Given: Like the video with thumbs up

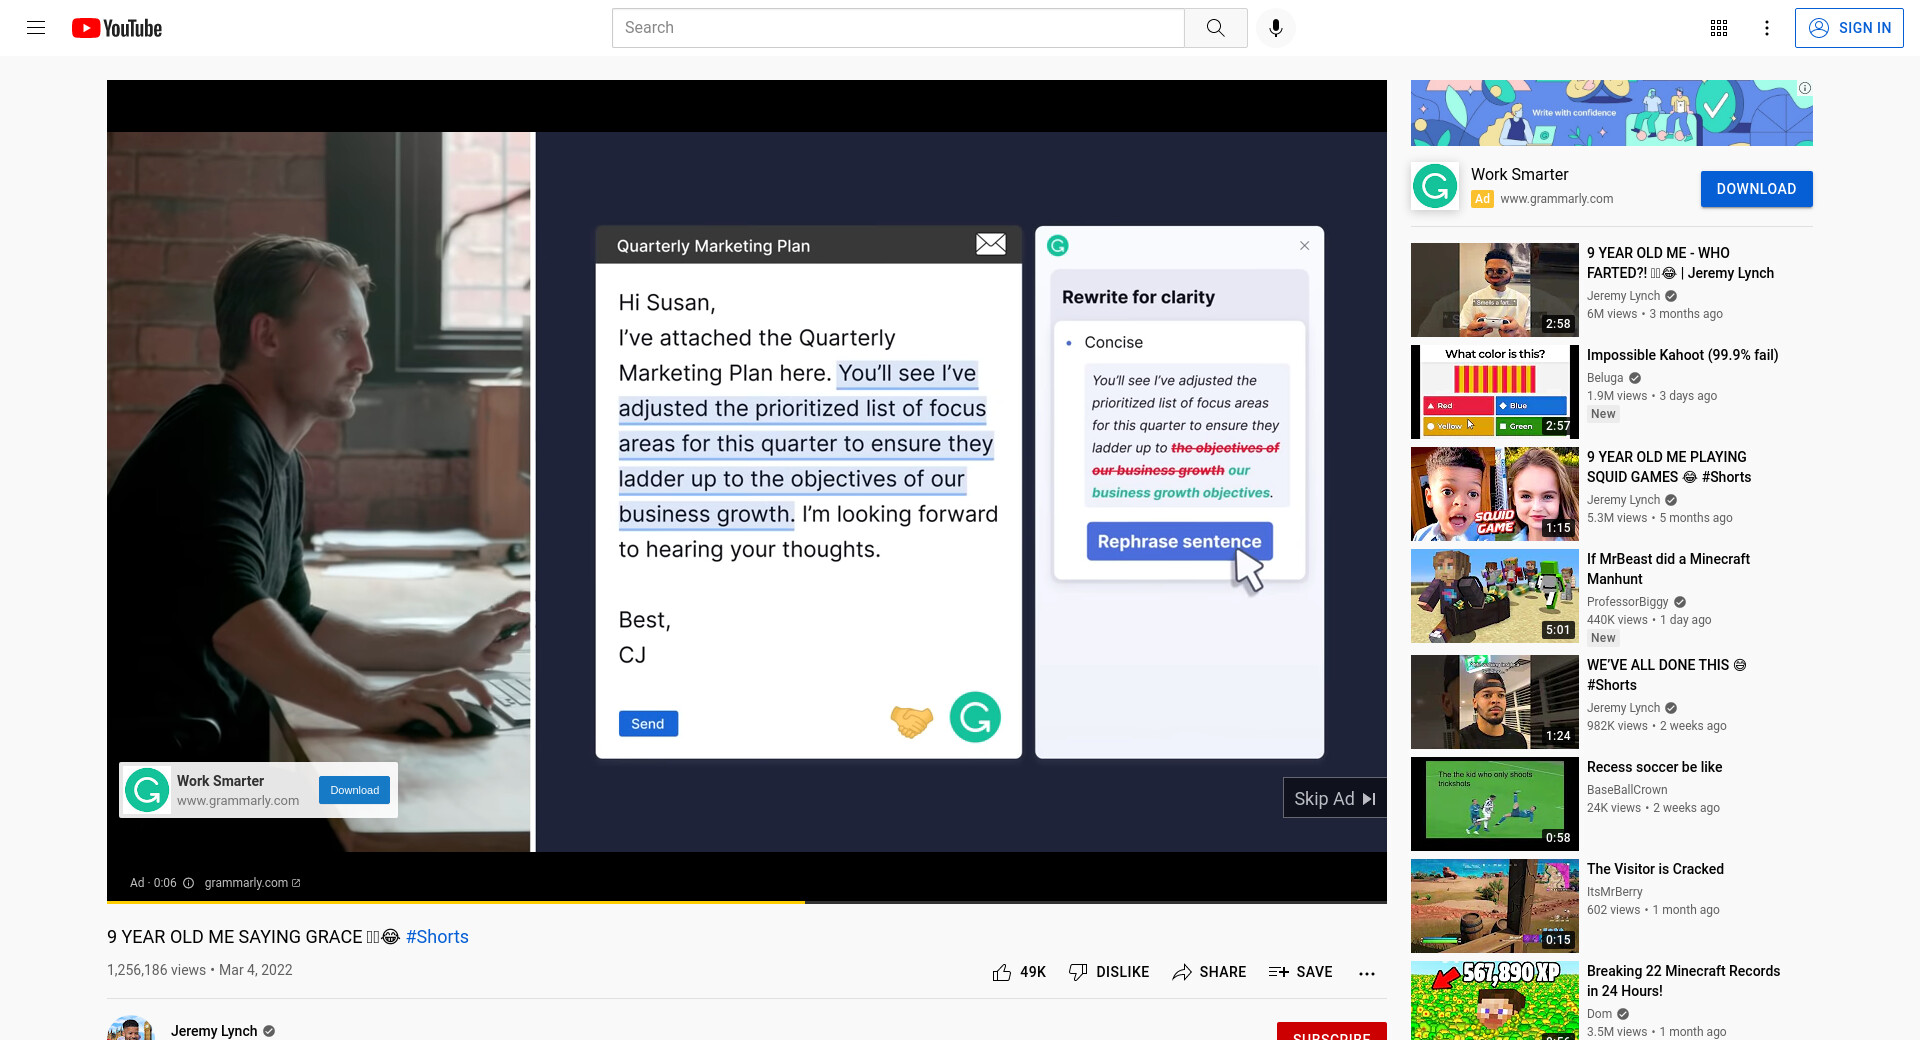Looking at the screenshot, I should point(1018,972).
